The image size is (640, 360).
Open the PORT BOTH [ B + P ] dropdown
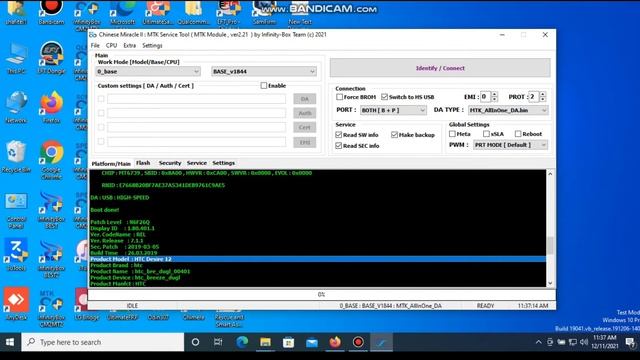393,110
